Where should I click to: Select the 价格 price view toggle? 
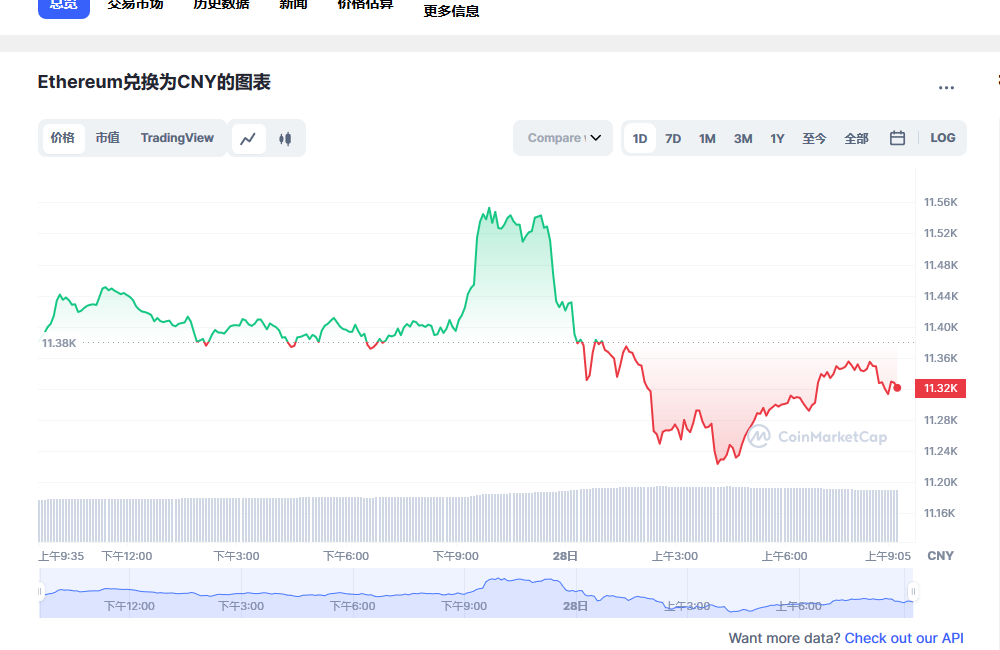63,138
